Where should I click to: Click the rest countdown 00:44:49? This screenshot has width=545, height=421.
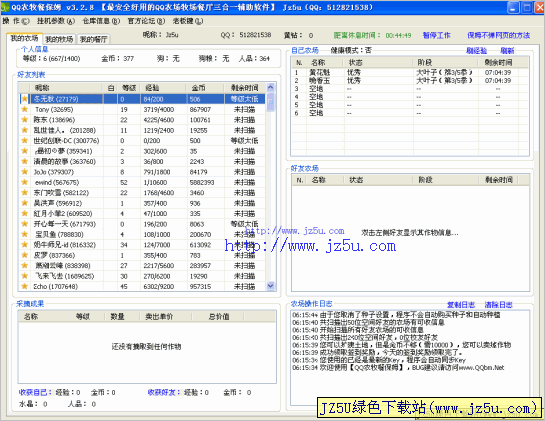click(x=398, y=35)
